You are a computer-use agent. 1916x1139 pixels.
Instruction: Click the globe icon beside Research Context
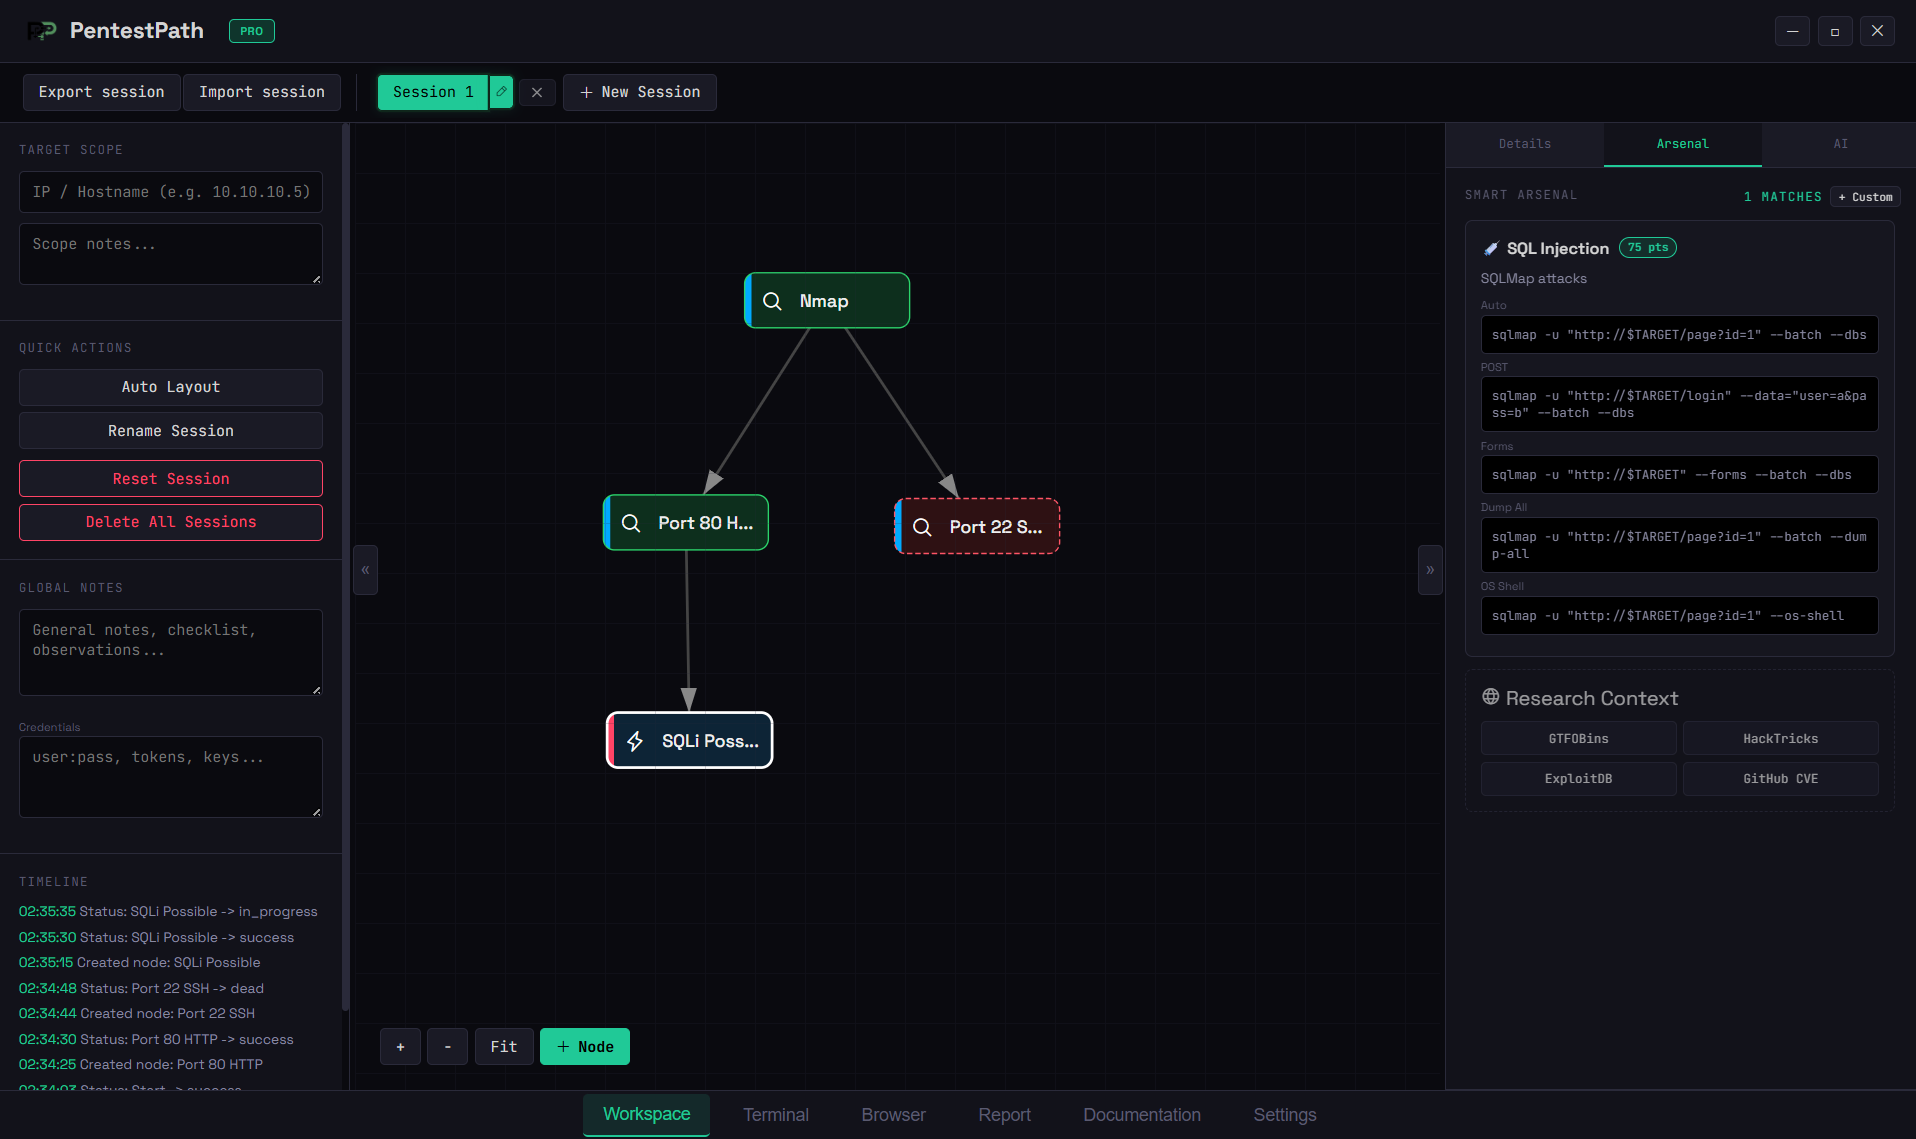pyautogui.click(x=1490, y=697)
